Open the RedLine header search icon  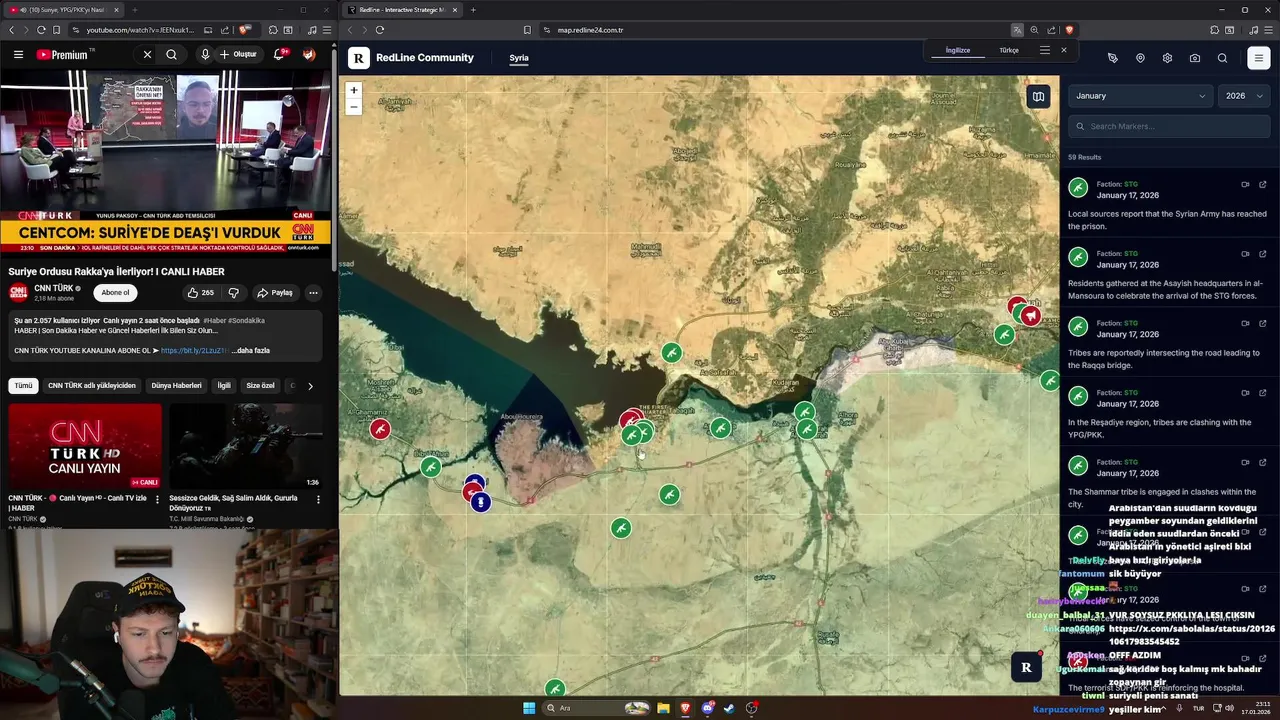coord(1222,58)
